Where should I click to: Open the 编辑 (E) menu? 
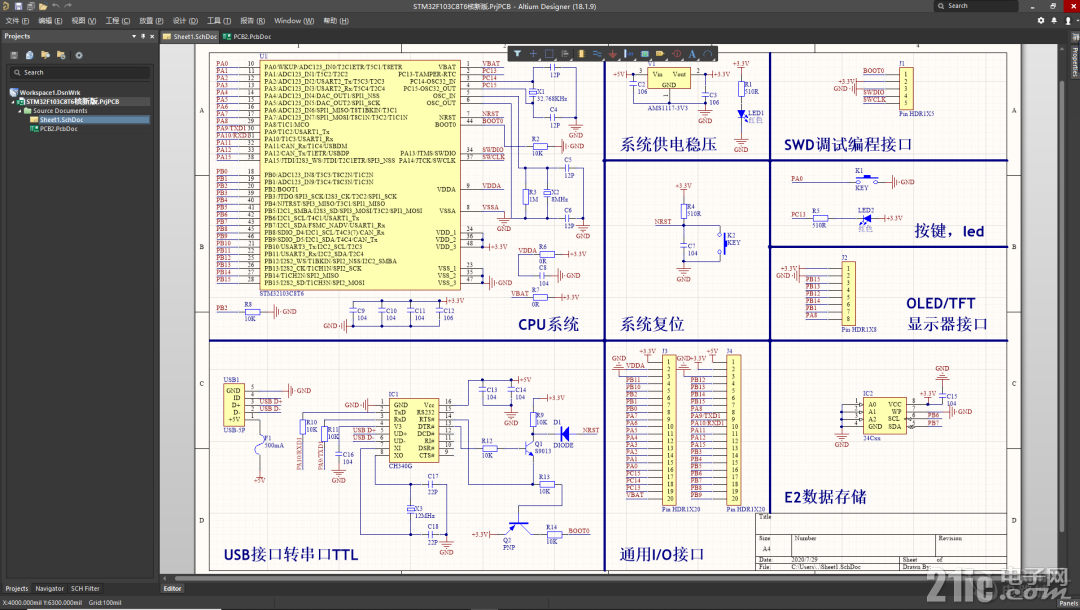tap(50, 21)
